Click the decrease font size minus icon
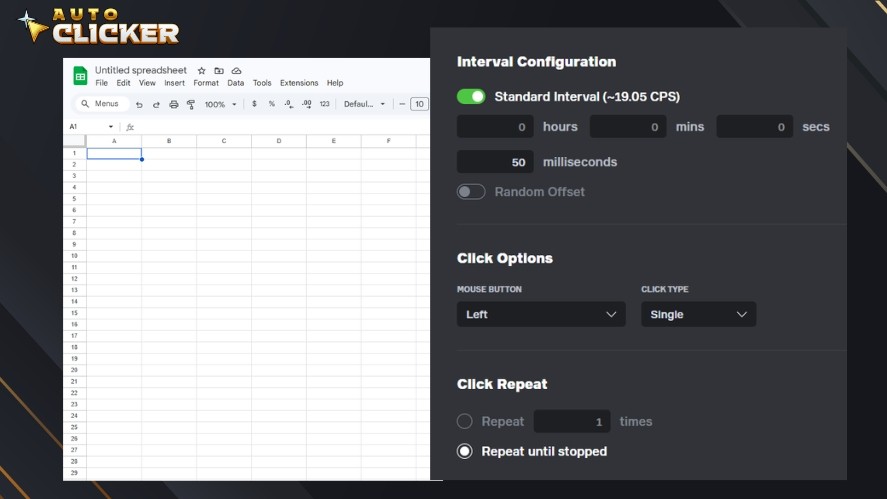Screen dimensions: 887x499 coord(402,104)
